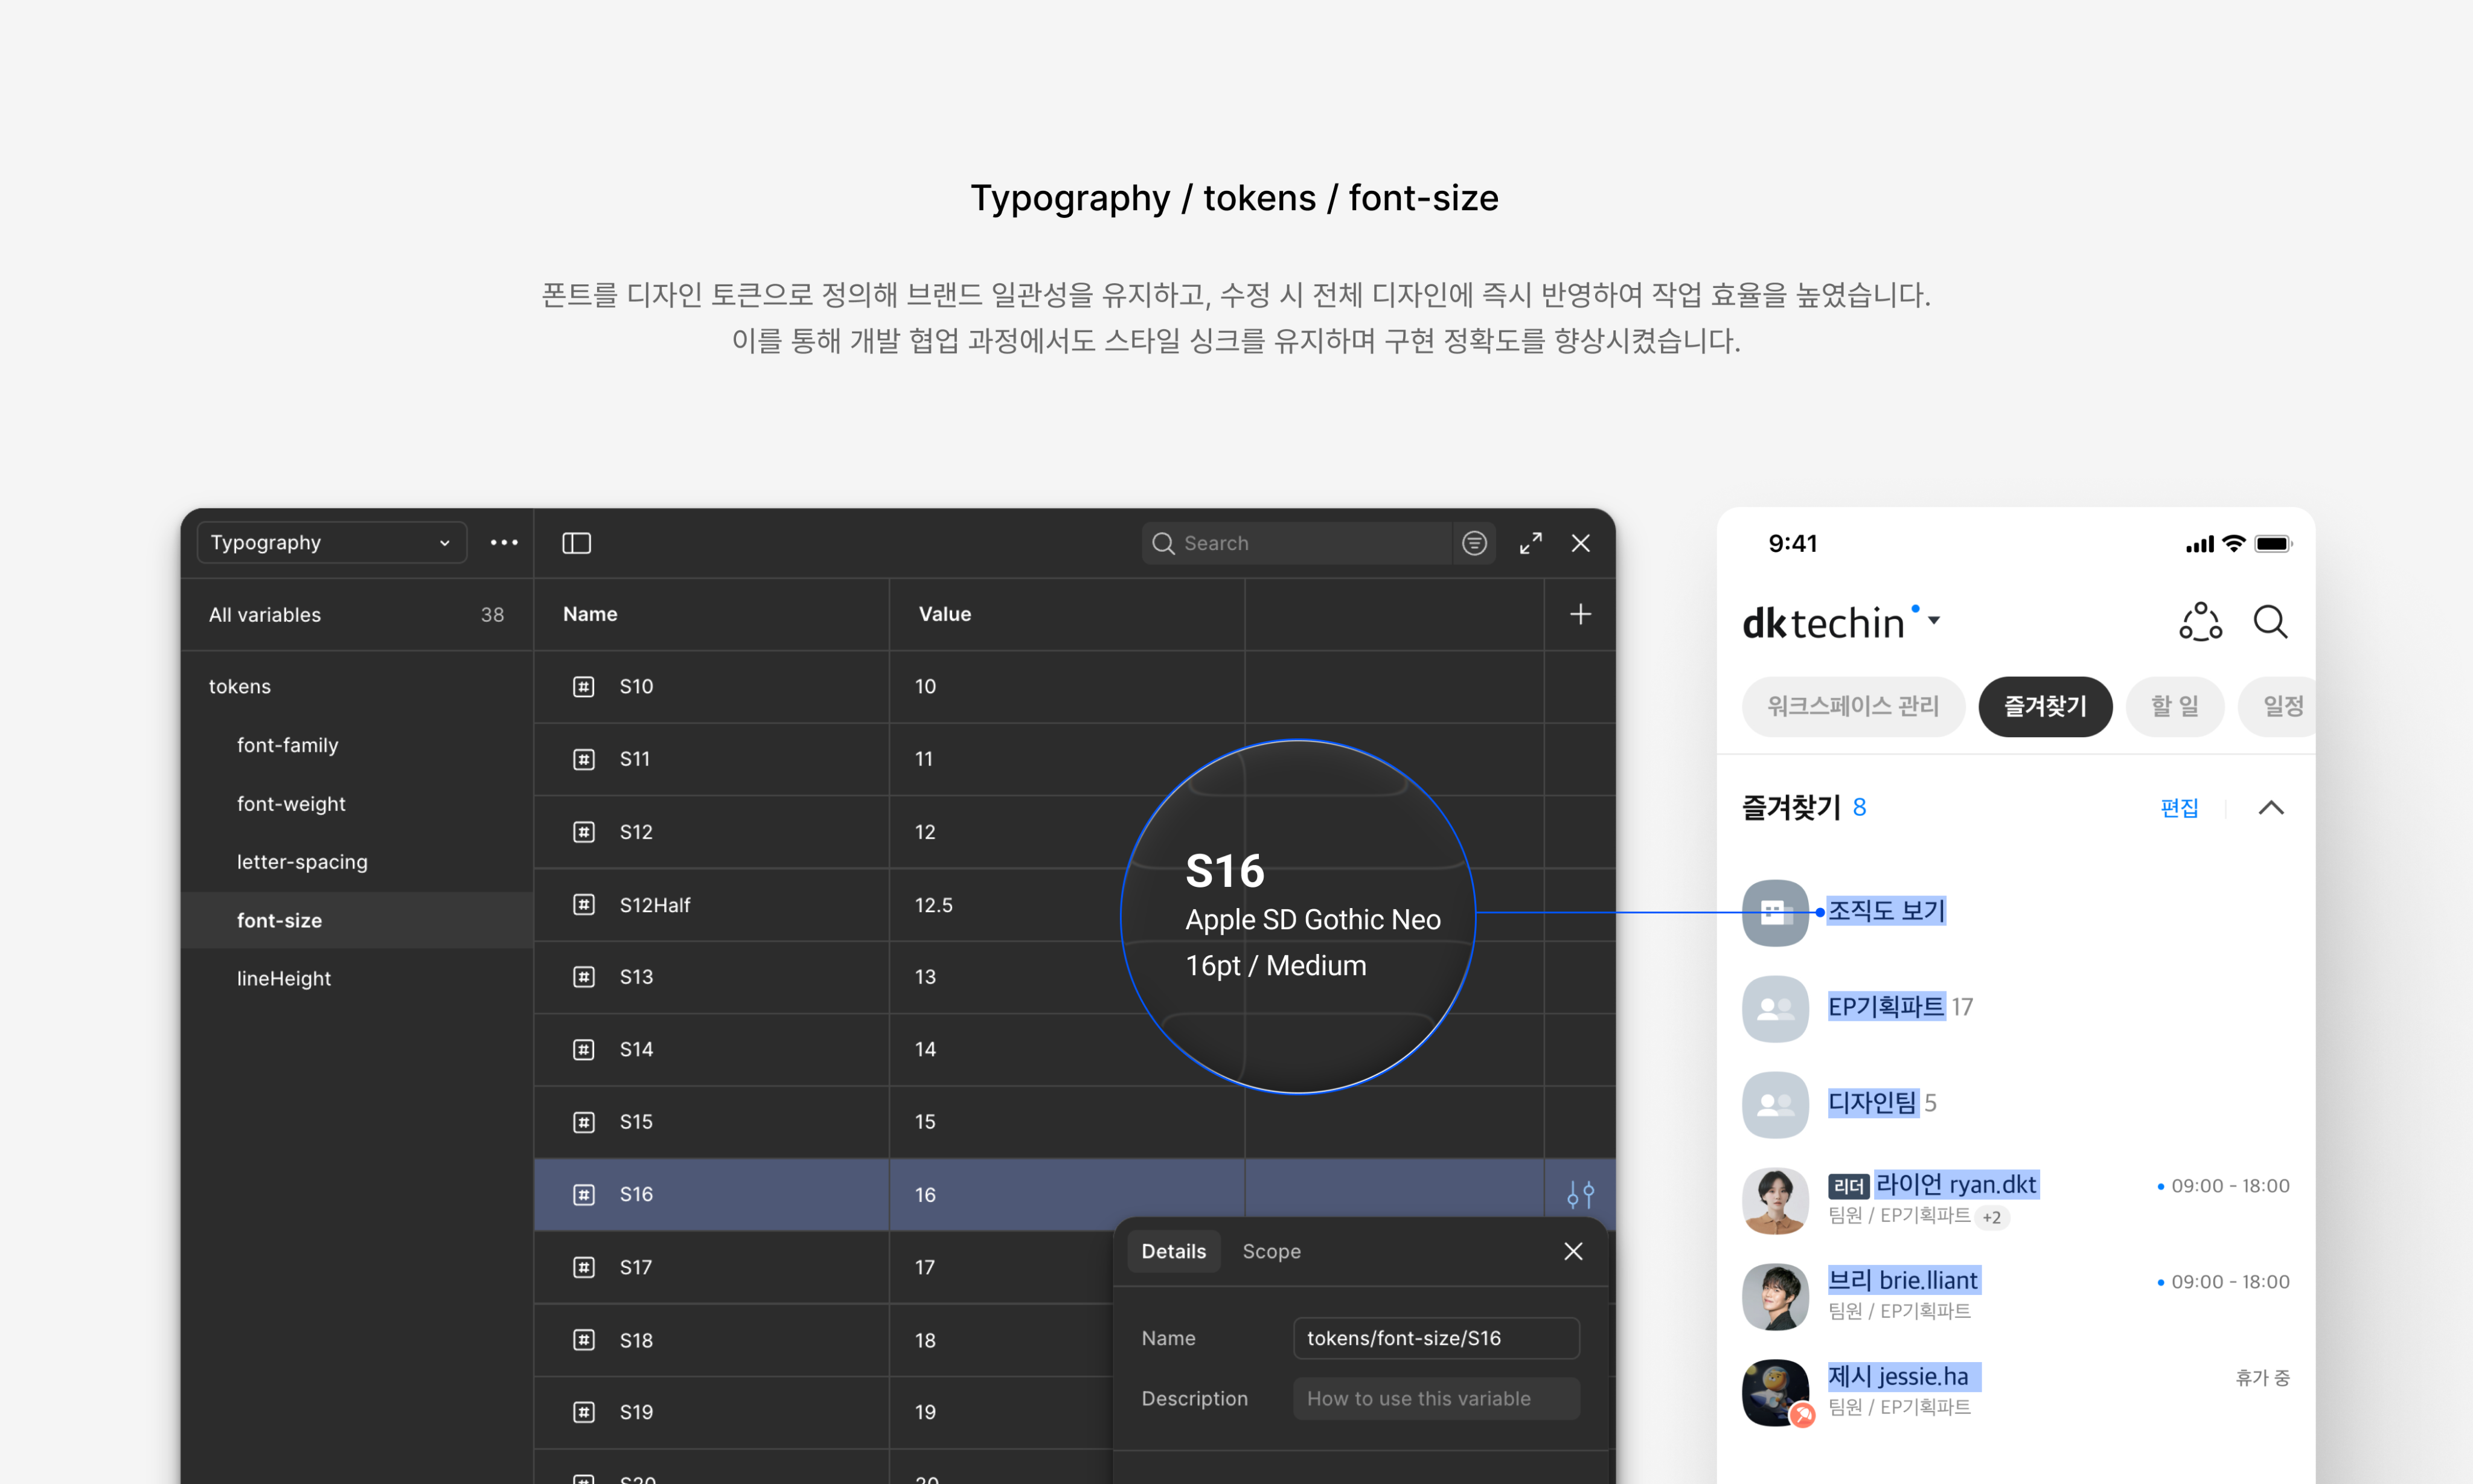Tap the magnifier search icon in dktechin header
This screenshot has height=1484, width=2473.
[2270, 621]
